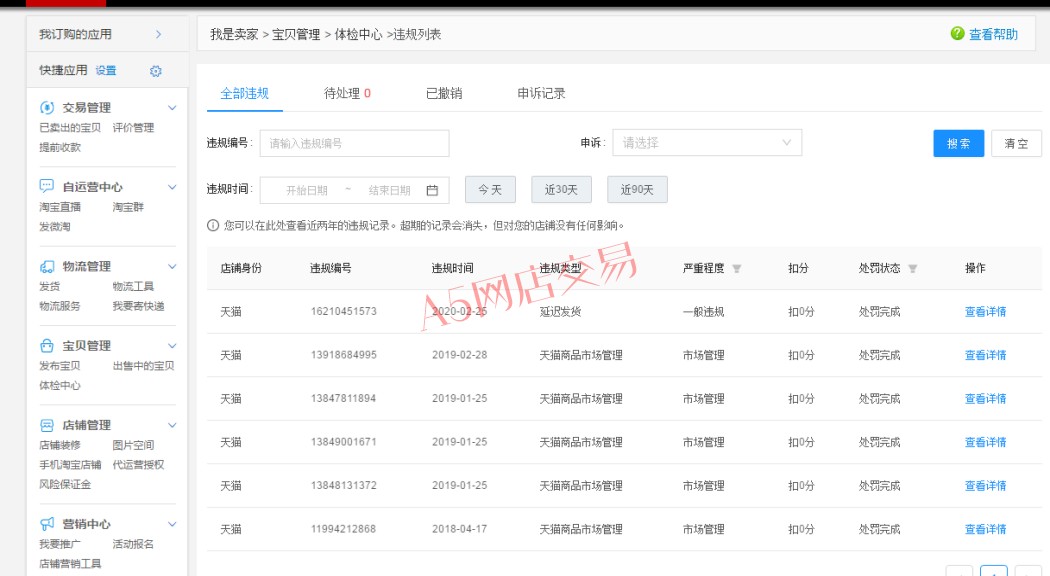
Task: Switch to the 全部违规 tab
Action: coord(244,93)
